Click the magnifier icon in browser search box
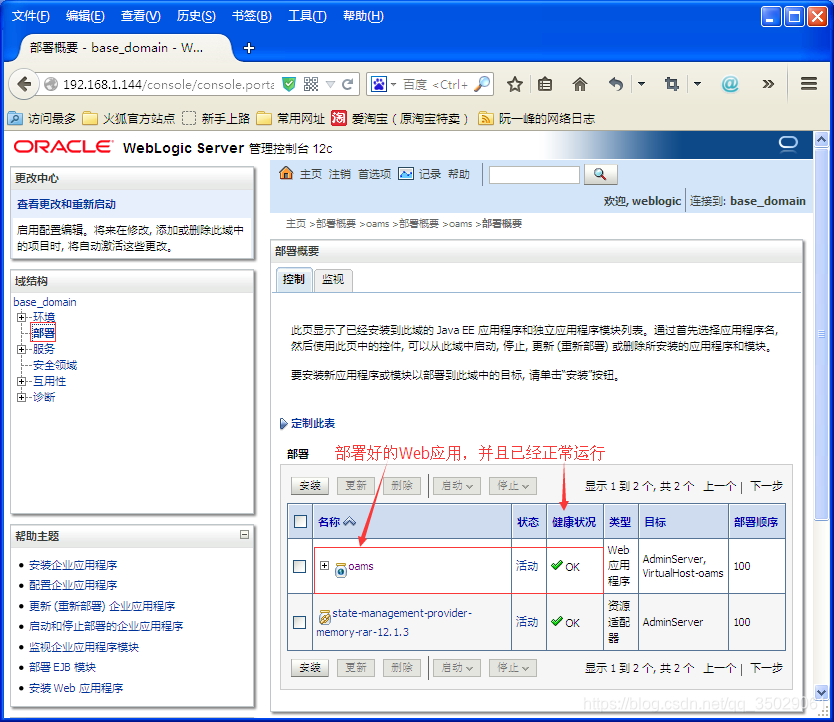 click(x=482, y=84)
